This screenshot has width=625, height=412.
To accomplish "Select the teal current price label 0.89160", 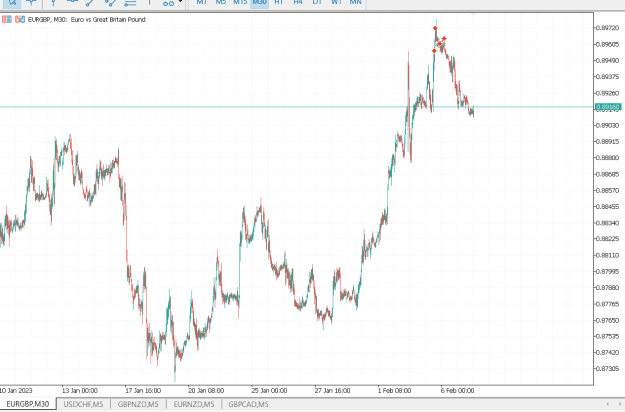I will coord(607,107).
